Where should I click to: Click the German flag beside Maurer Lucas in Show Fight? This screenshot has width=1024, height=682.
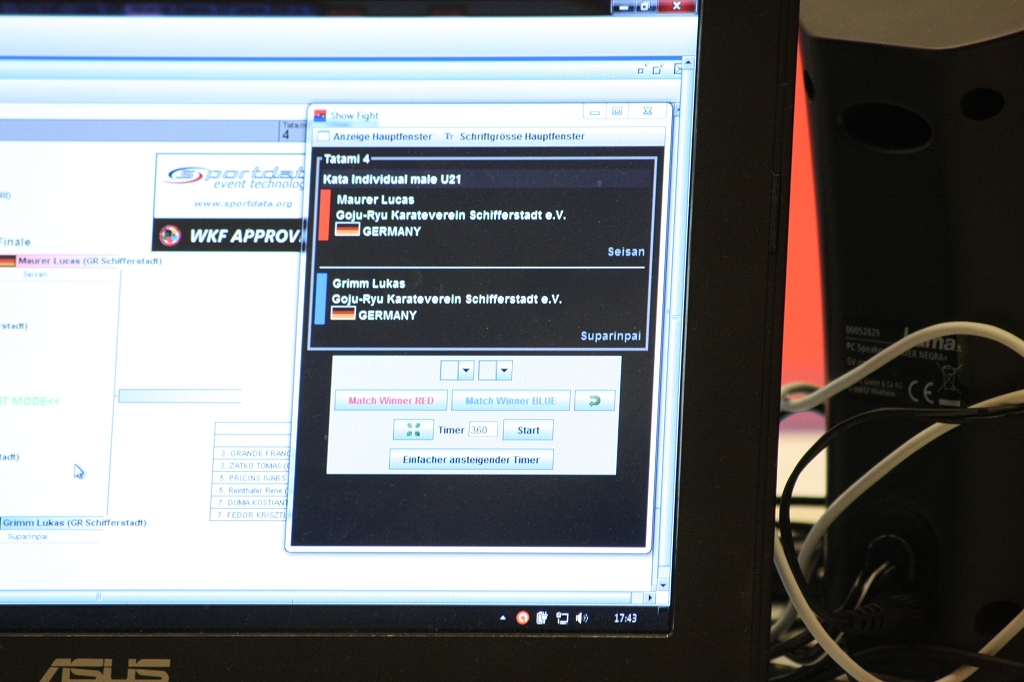347,229
